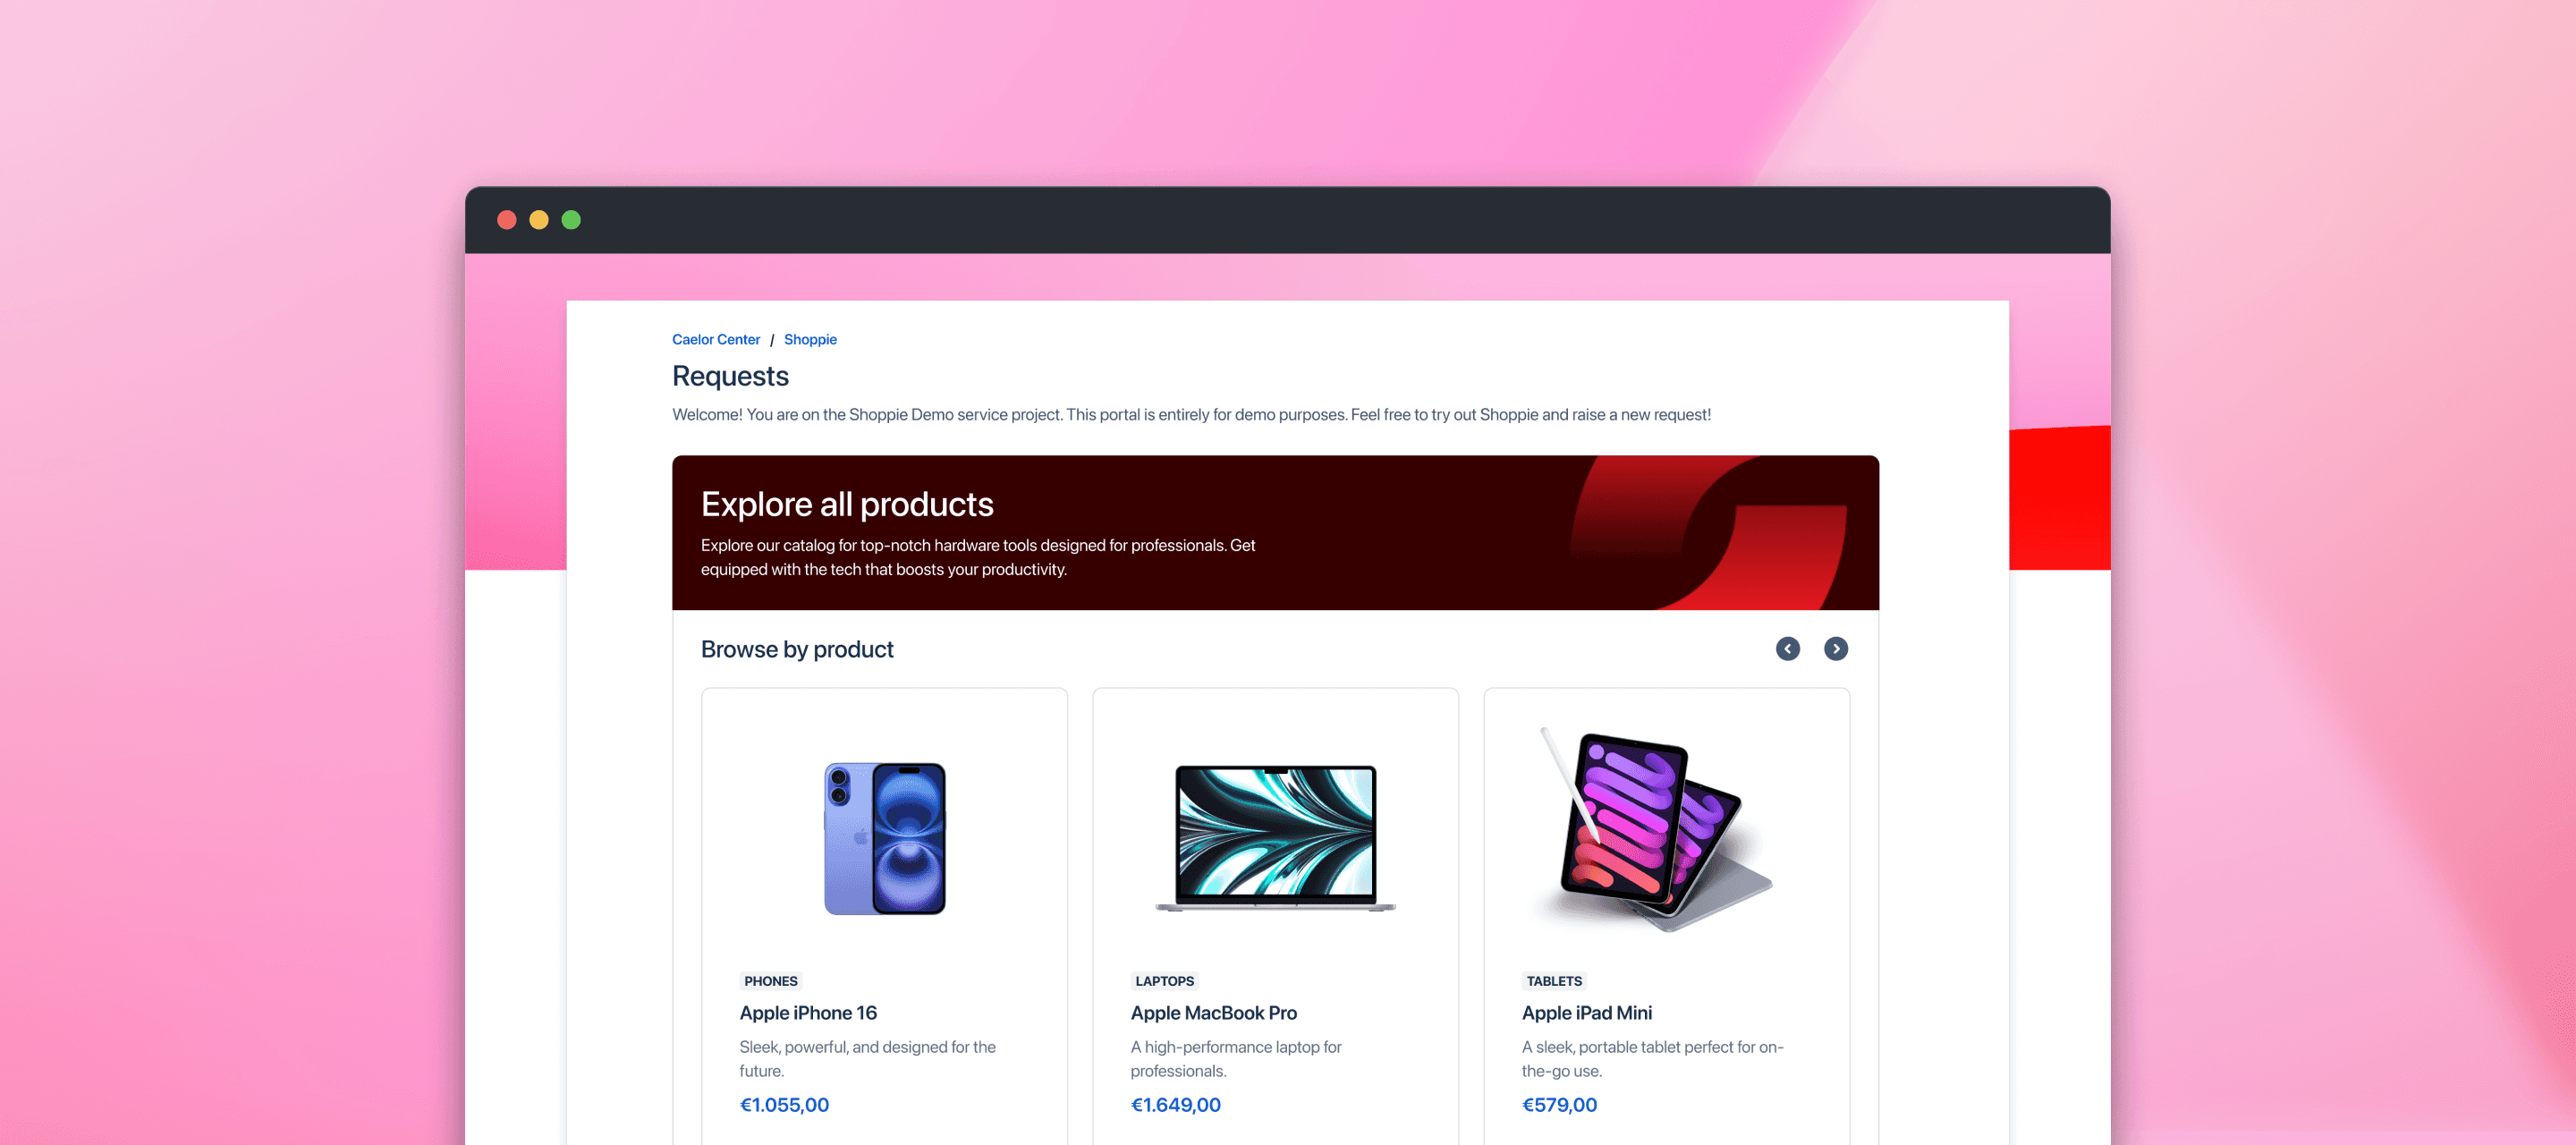Click the green maximize window dot
This screenshot has height=1145, width=2576.
pos(571,220)
